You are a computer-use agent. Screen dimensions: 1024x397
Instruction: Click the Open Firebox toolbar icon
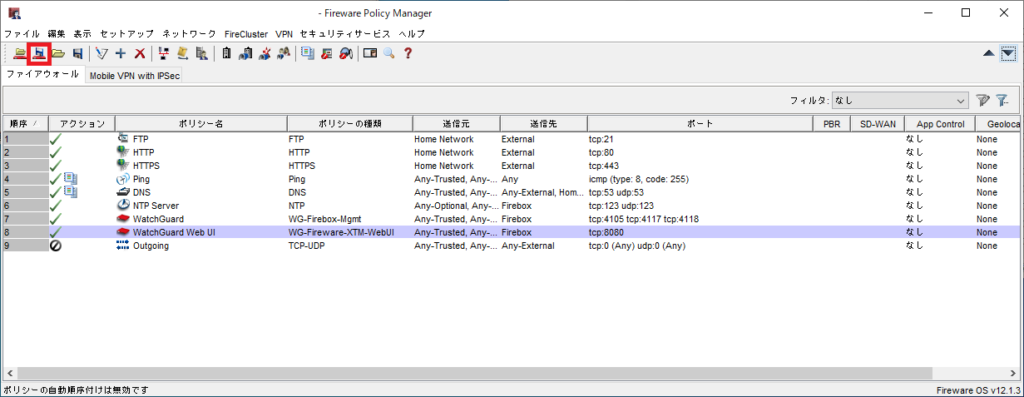tap(20, 54)
